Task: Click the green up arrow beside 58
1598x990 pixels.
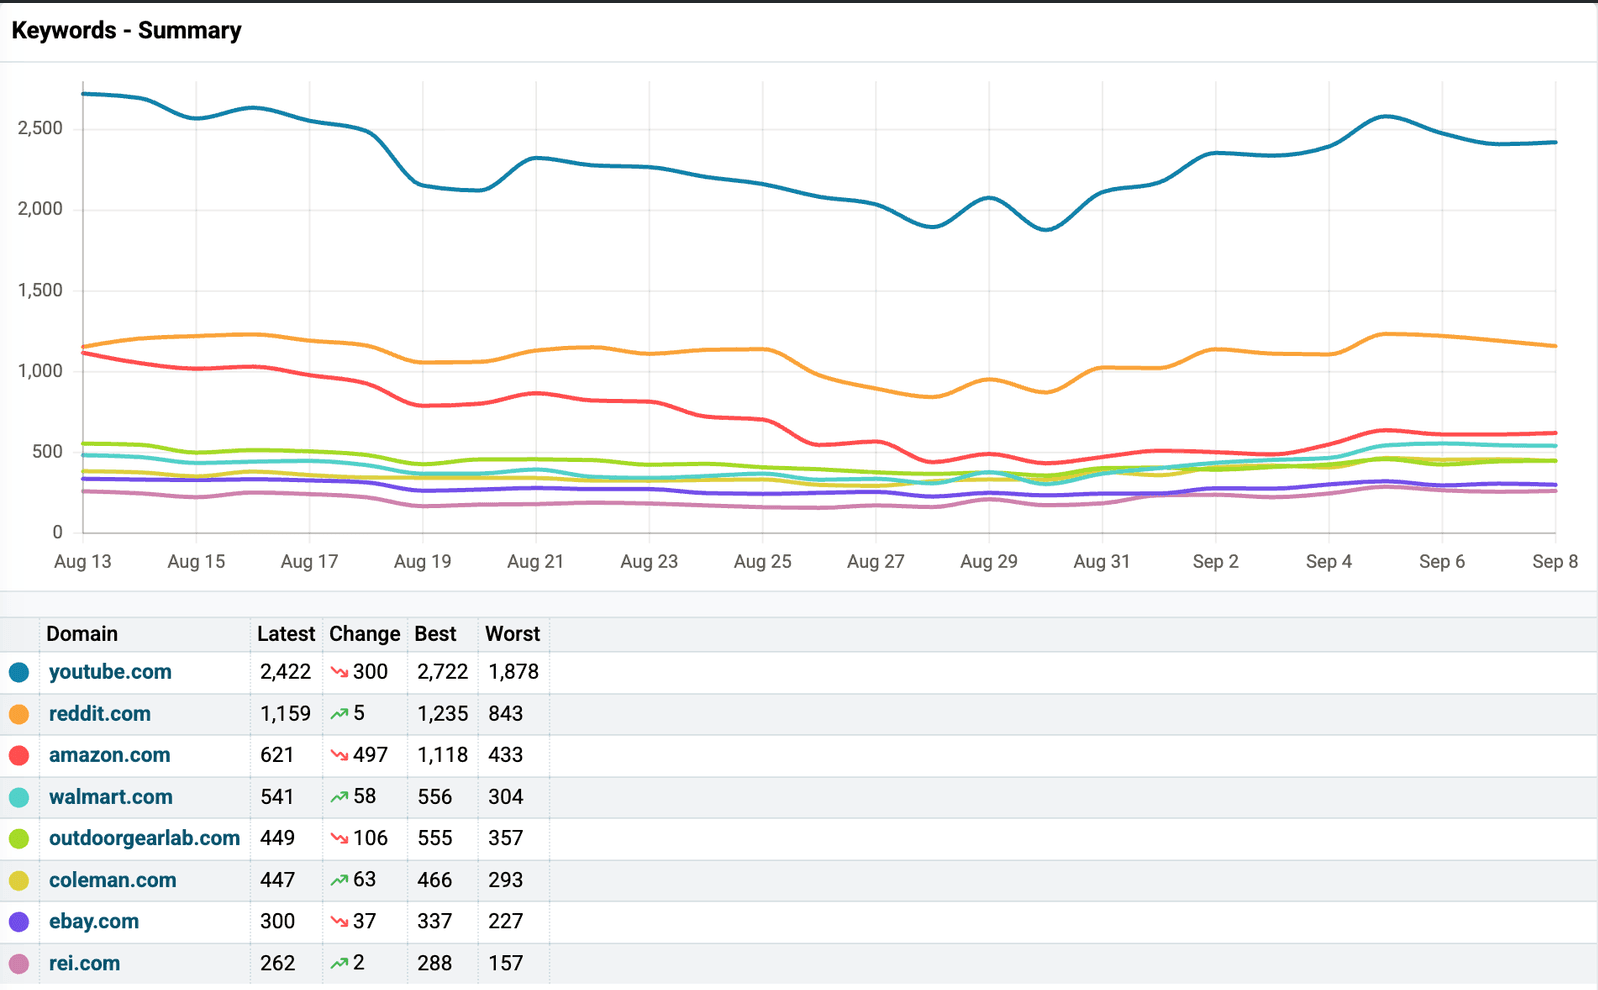Action: point(339,797)
